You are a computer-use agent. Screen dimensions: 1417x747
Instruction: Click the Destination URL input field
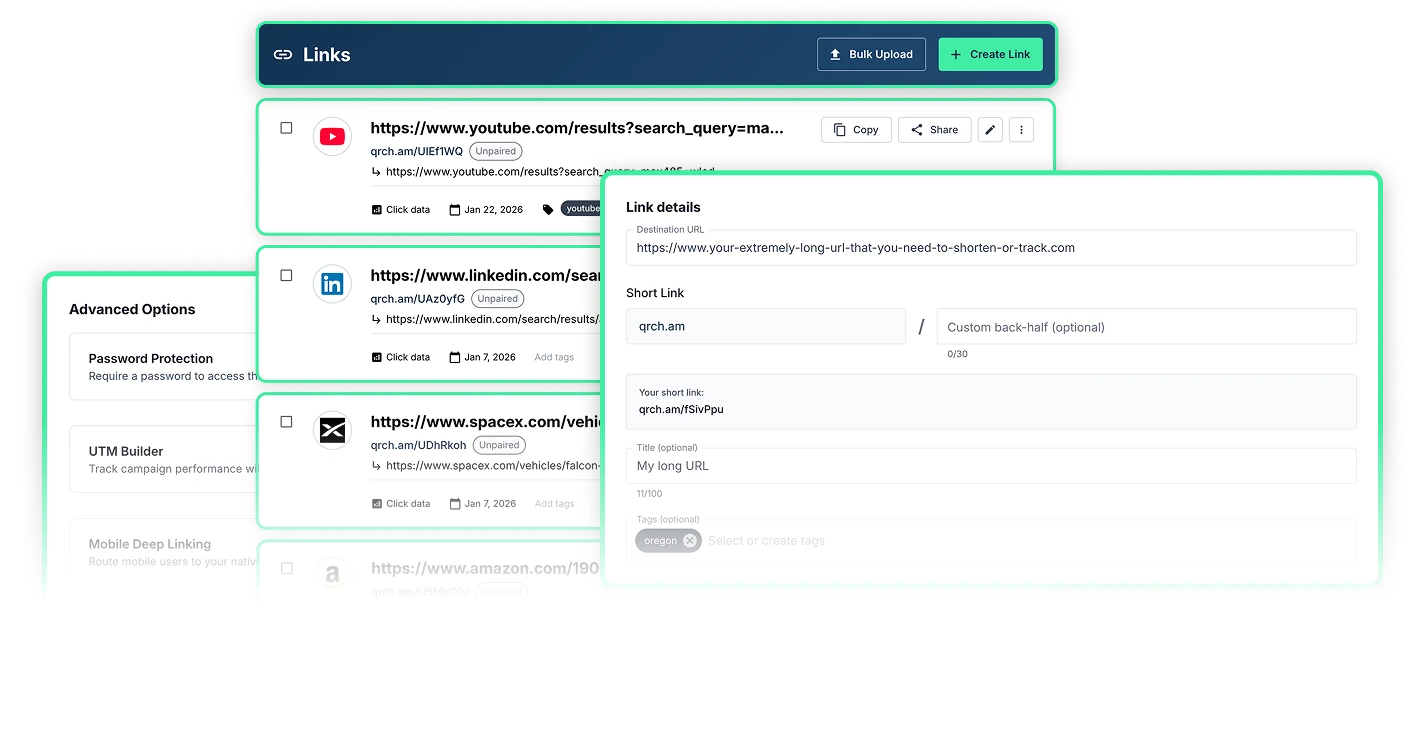click(x=991, y=248)
